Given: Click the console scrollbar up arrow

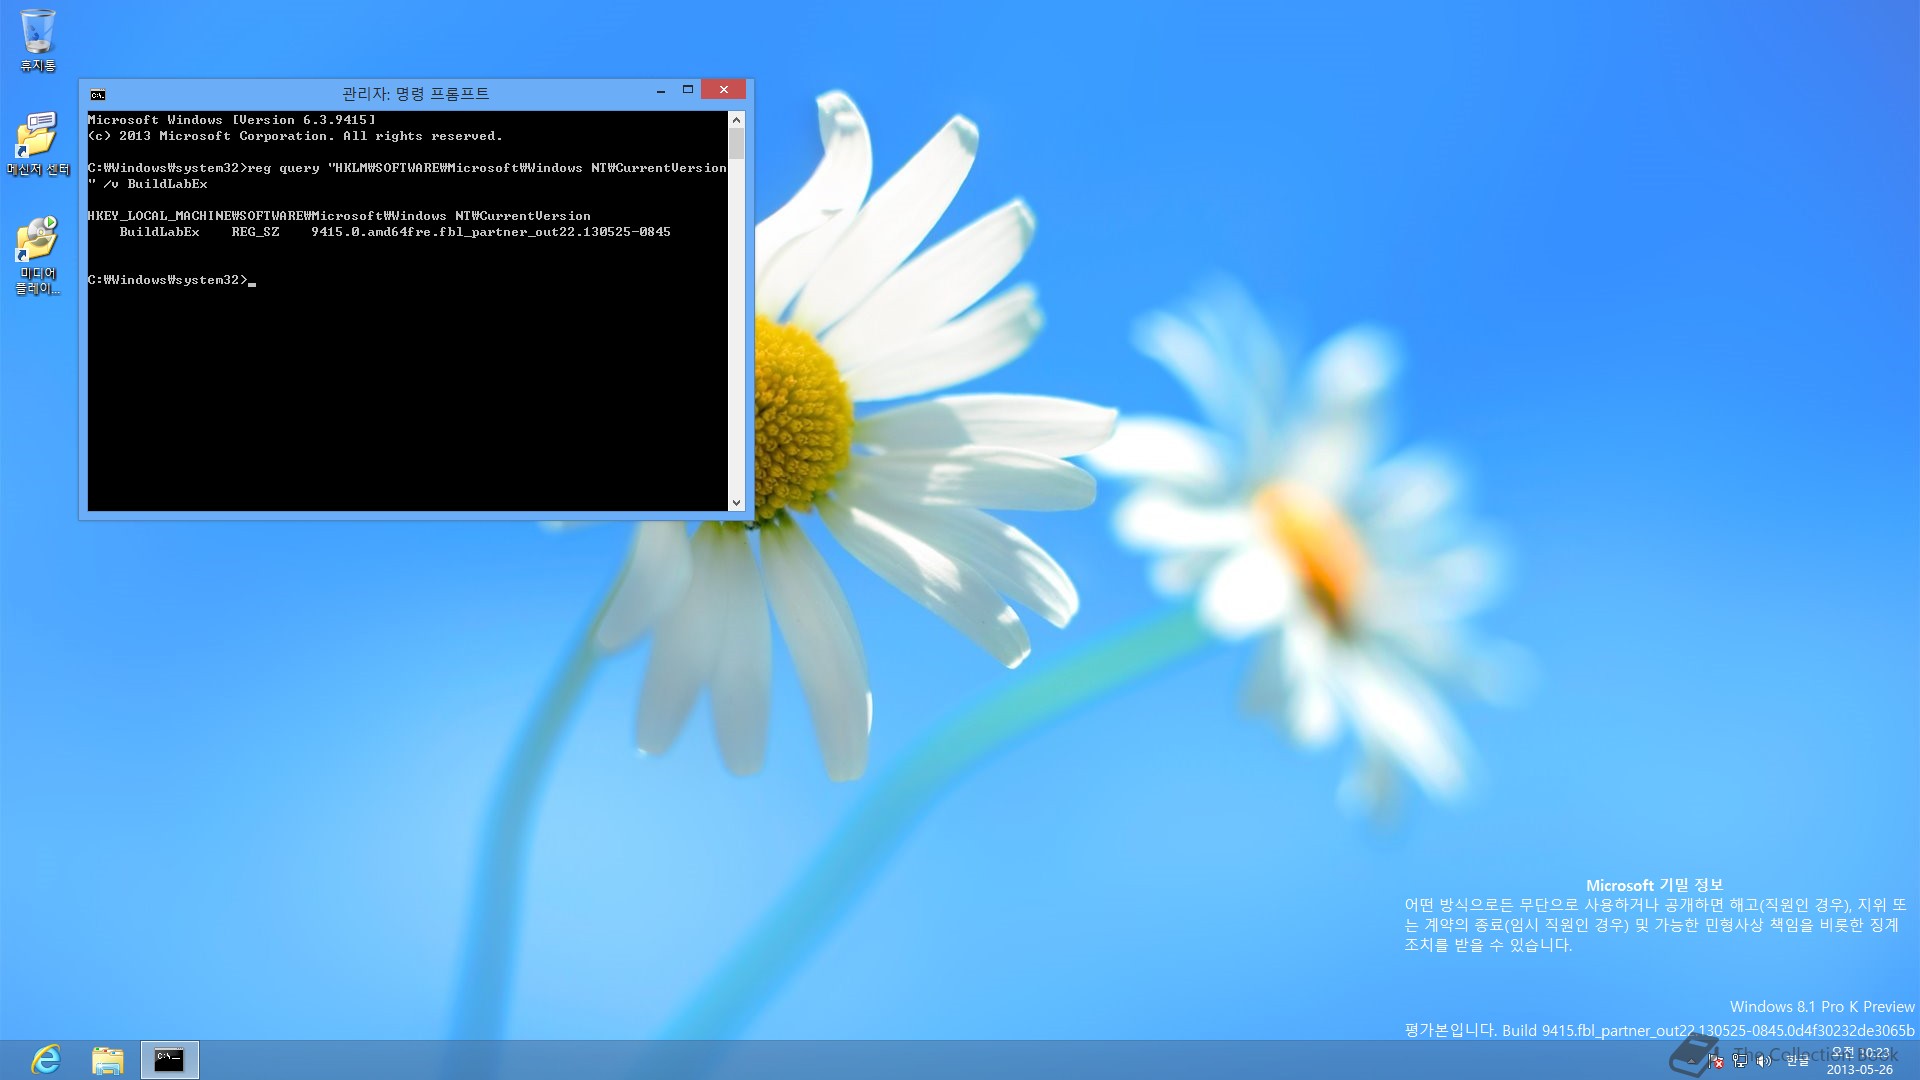Looking at the screenshot, I should pos(737,120).
